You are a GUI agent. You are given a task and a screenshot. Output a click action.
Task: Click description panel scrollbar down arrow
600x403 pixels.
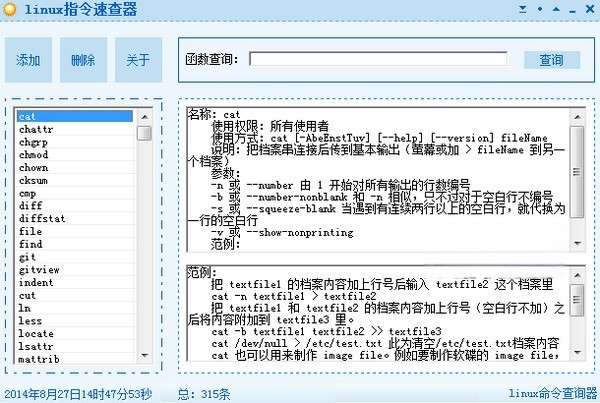click(577, 245)
